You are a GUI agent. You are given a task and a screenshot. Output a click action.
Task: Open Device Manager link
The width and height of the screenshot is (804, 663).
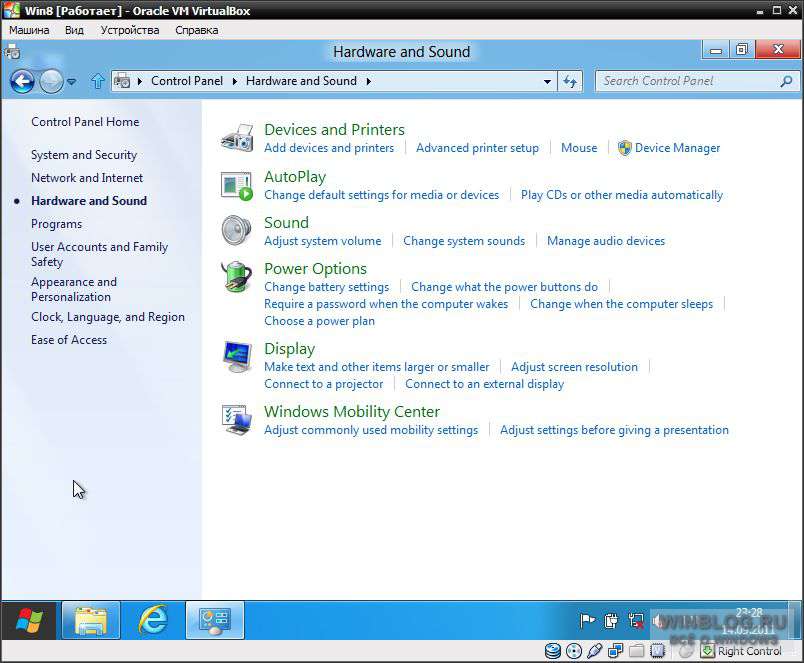677,148
